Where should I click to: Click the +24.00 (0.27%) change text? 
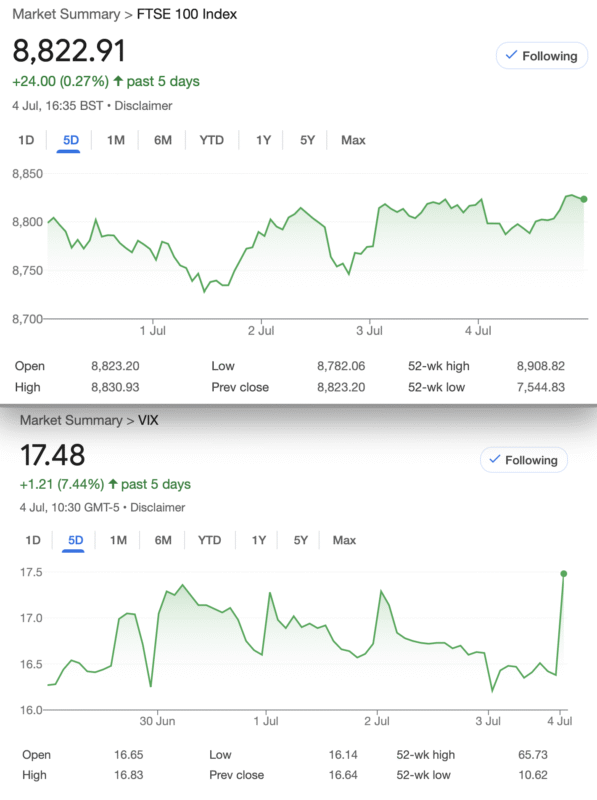click(60, 81)
